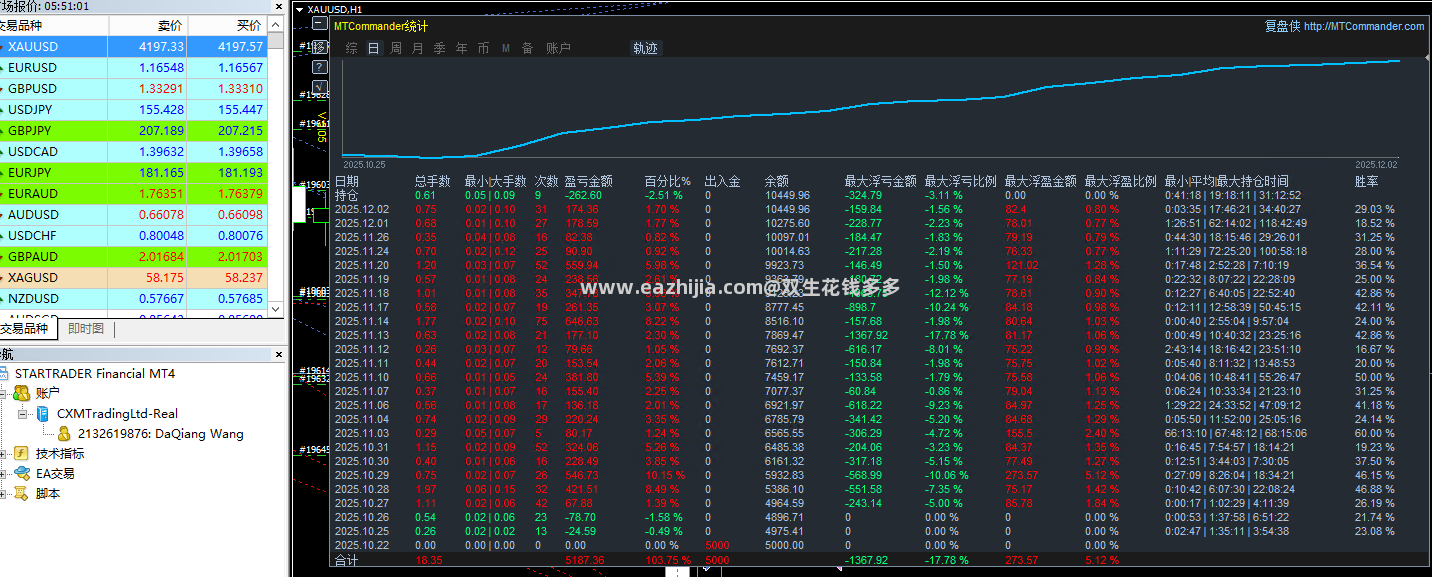The width and height of the screenshot is (1432, 577).
Task: Select the EURJPY symbol row
Action: pos(133,173)
